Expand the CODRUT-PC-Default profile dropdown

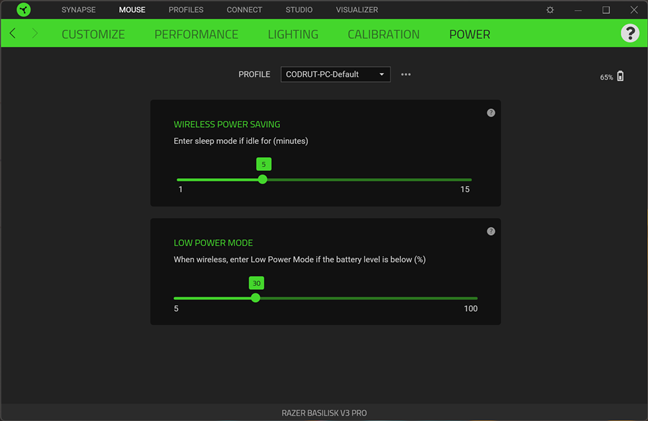point(335,74)
